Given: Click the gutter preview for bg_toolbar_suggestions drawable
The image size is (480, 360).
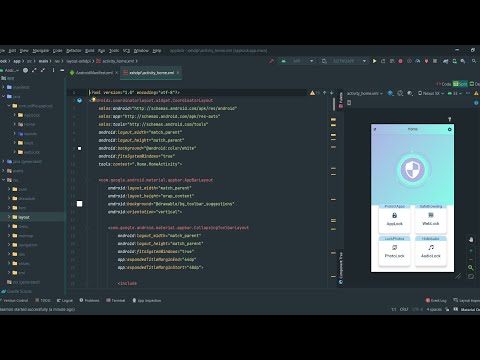Looking at the screenshot, I should tap(79, 204).
